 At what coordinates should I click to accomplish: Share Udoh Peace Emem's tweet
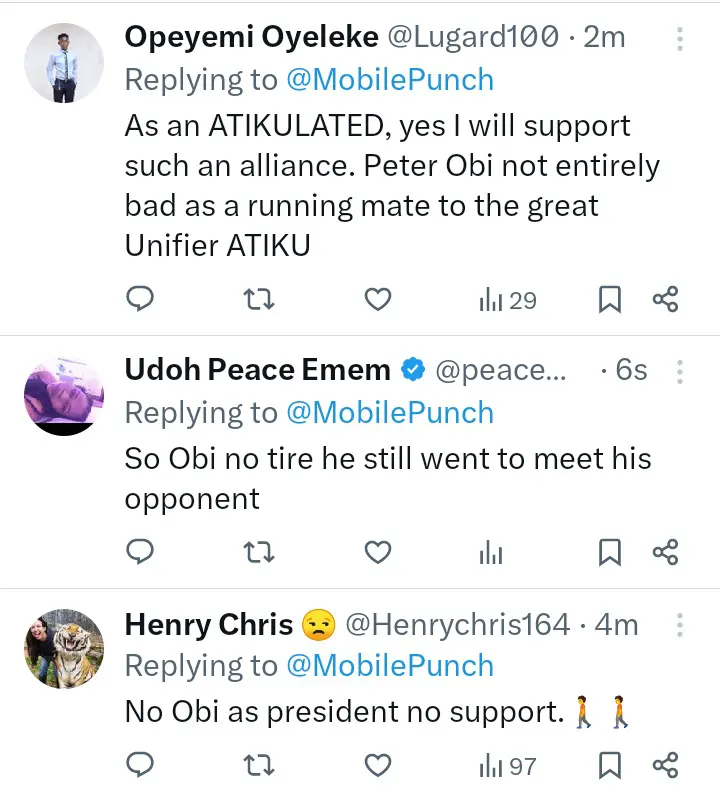tap(665, 551)
